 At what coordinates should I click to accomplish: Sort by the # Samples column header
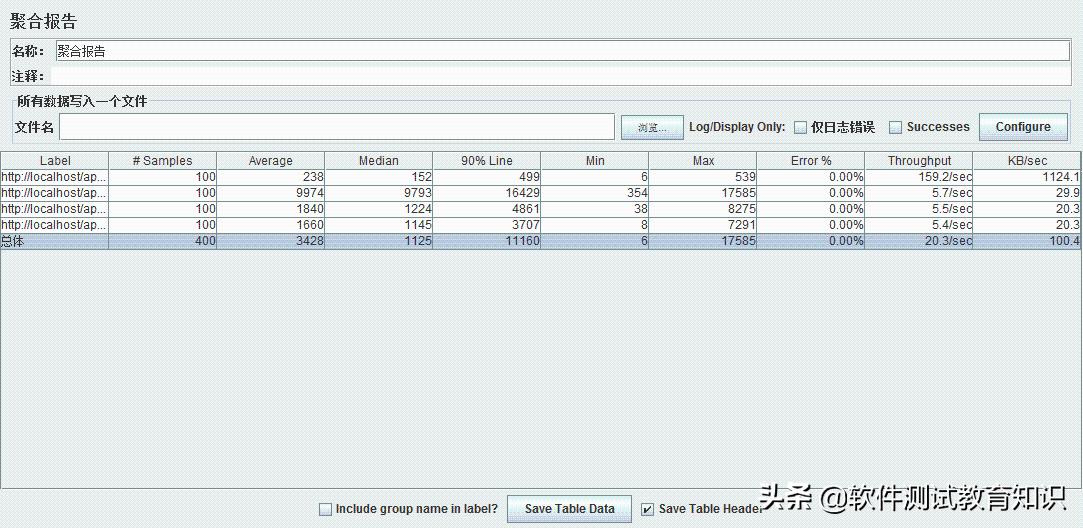pyautogui.click(x=162, y=161)
